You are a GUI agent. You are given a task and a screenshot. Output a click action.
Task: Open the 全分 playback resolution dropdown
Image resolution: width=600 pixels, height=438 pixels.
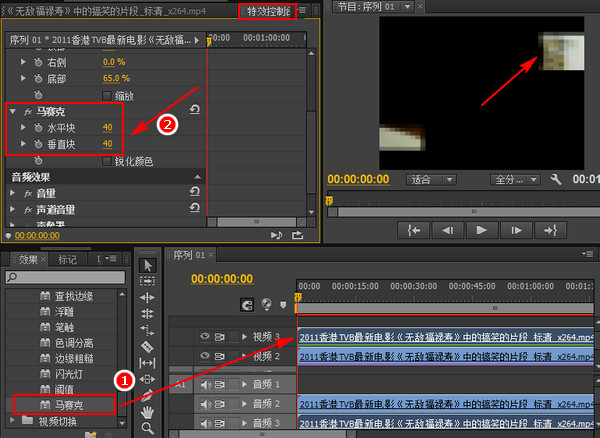(x=515, y=179)
